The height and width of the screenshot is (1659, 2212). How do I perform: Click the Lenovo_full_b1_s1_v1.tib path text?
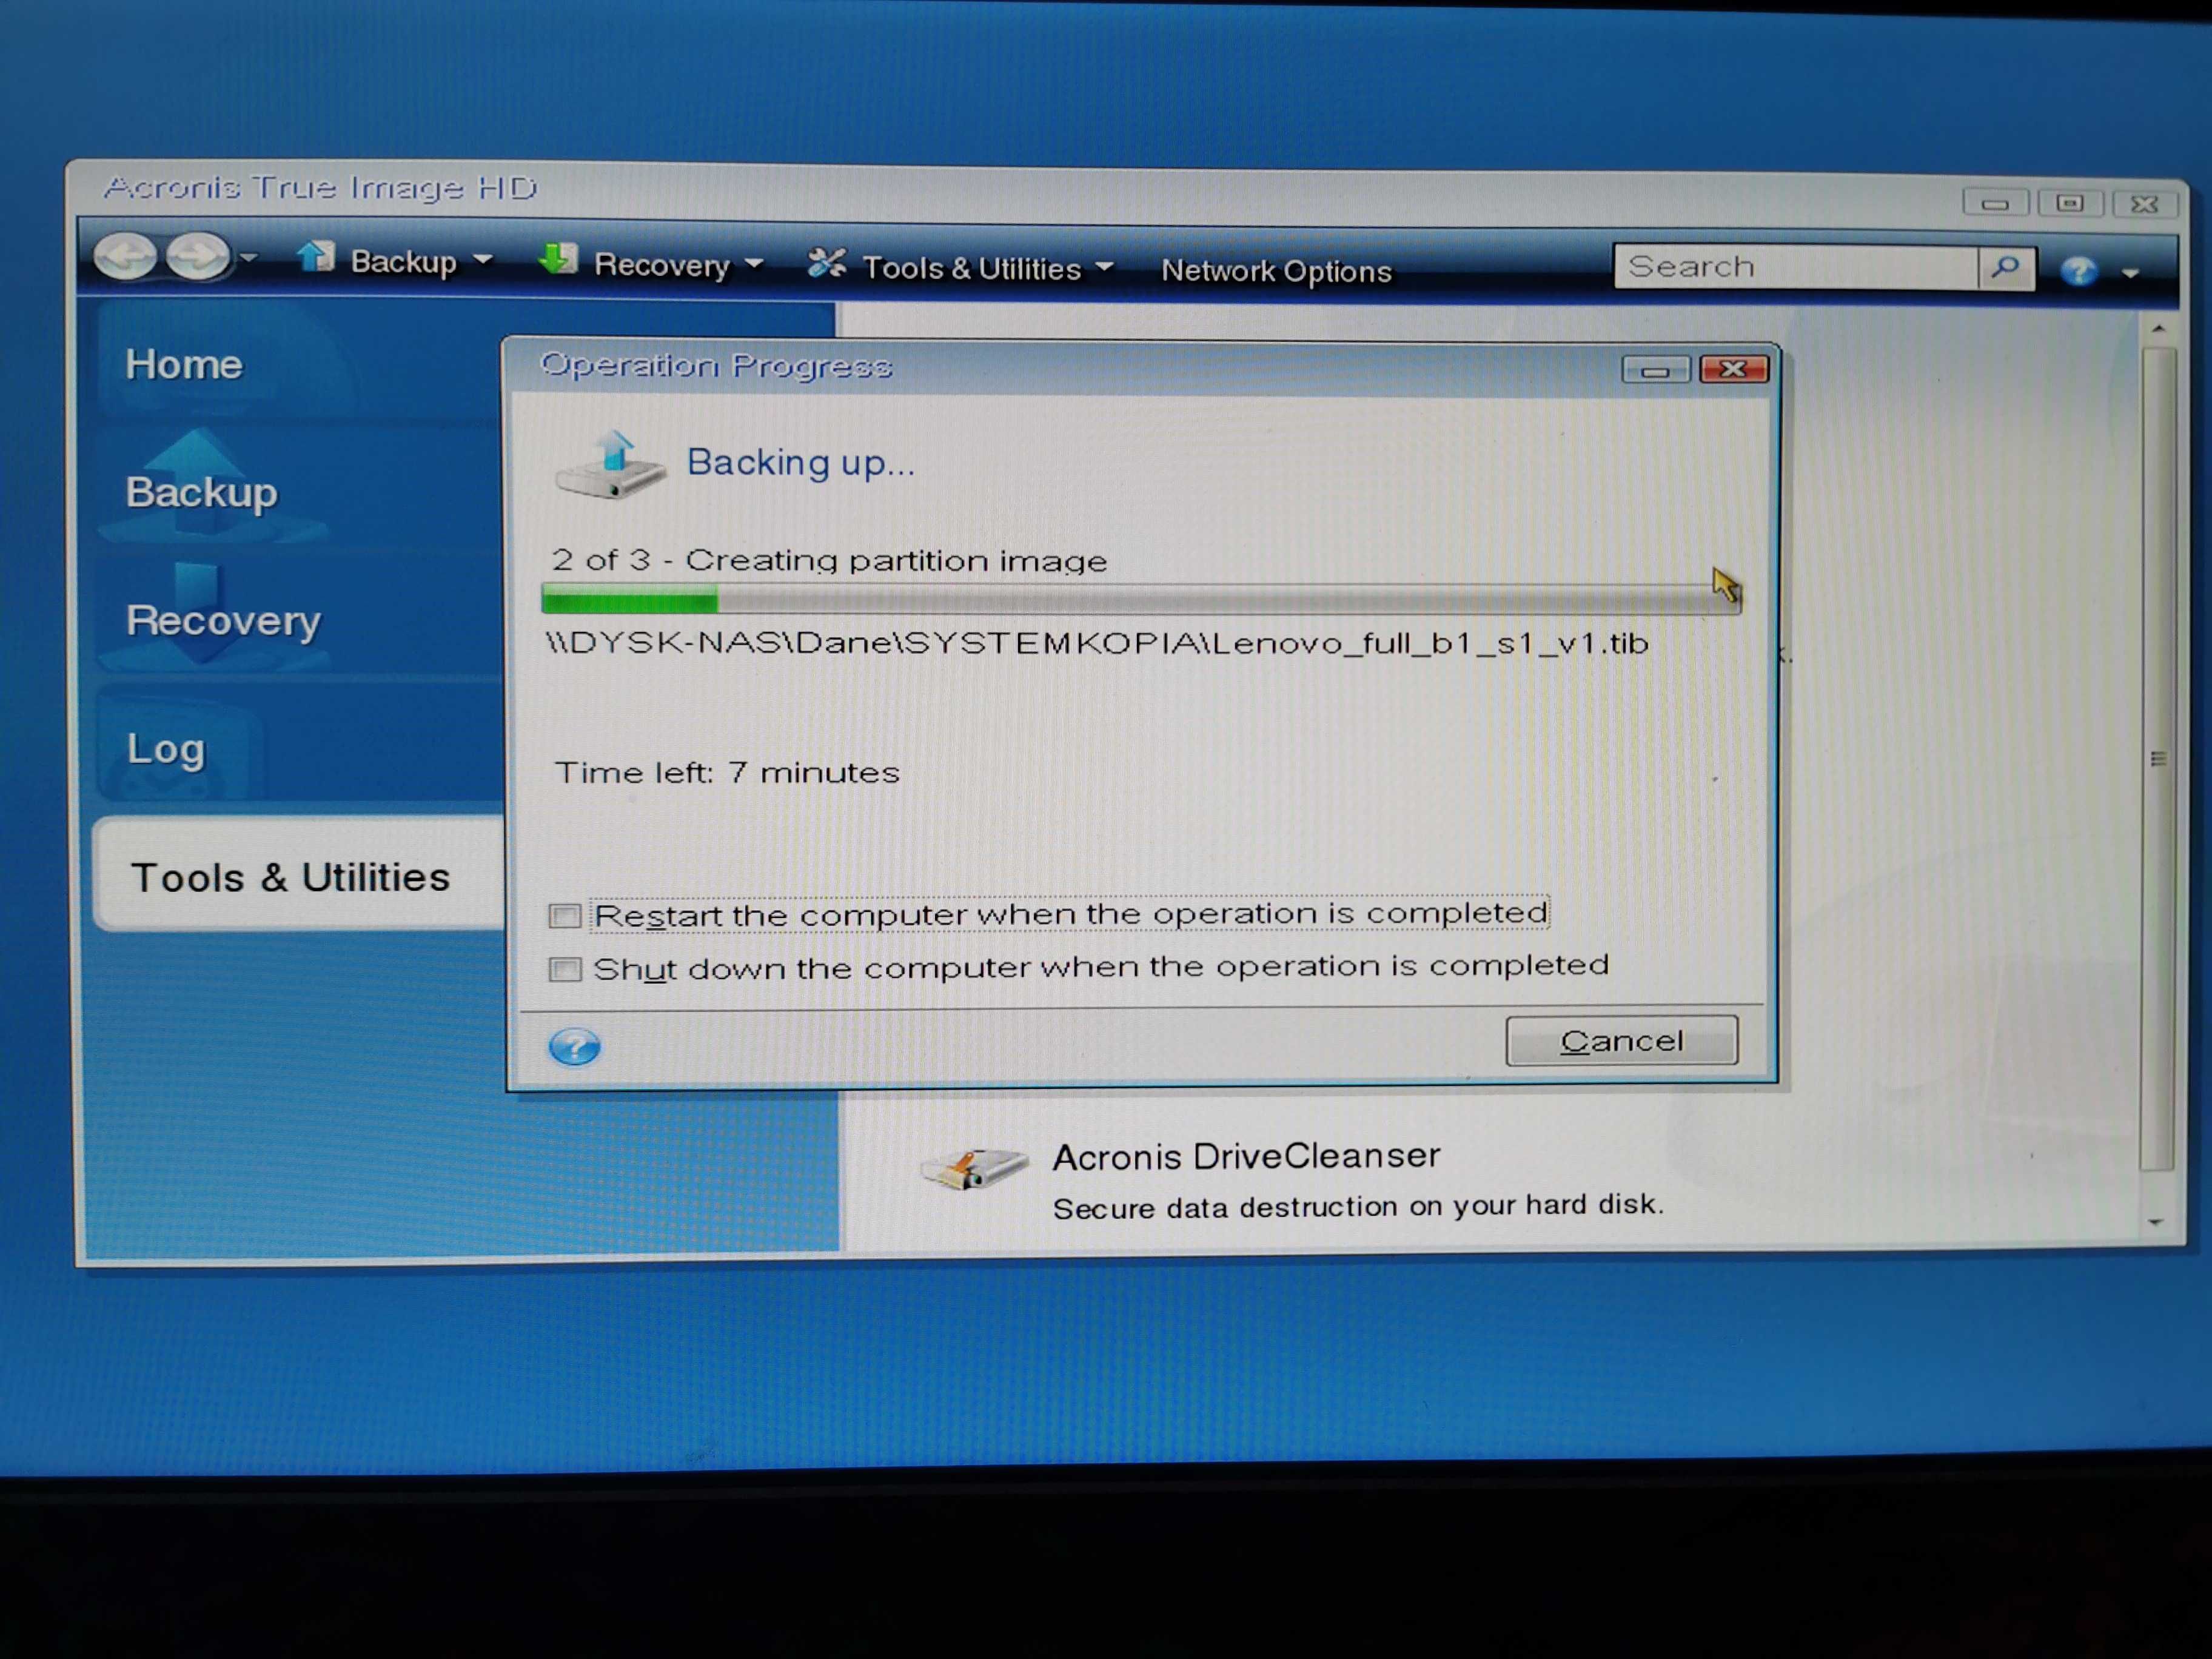tap(1097, 643)
